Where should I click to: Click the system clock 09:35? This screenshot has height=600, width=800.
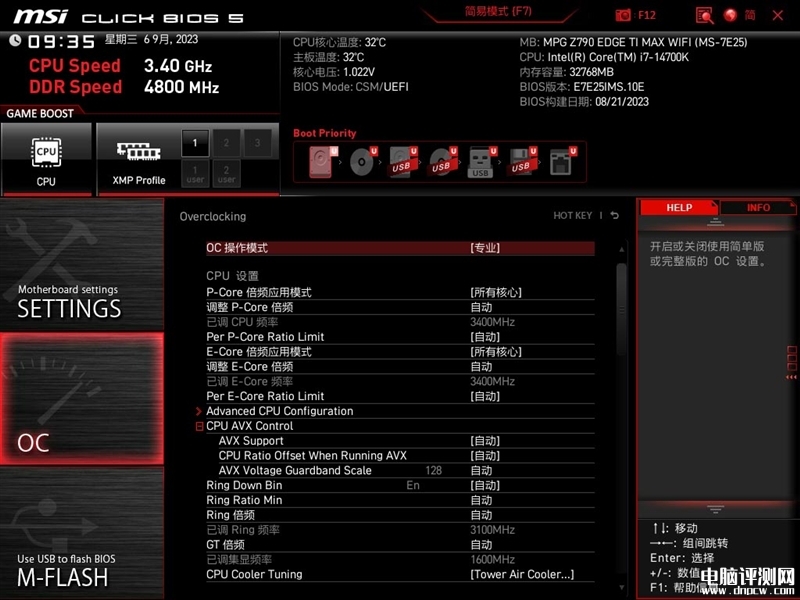(x=61, y=41)
